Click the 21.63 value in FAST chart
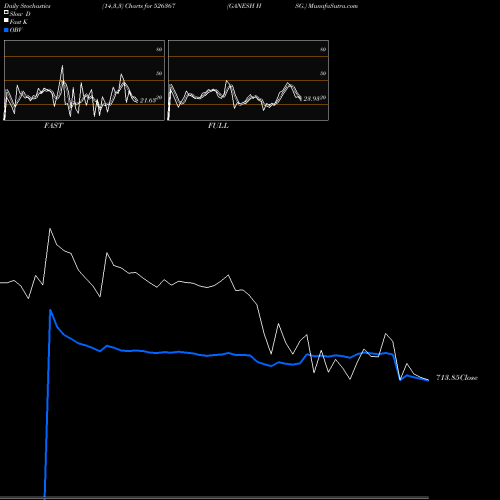This screenshot has height=500, width=500. point(148,100)
